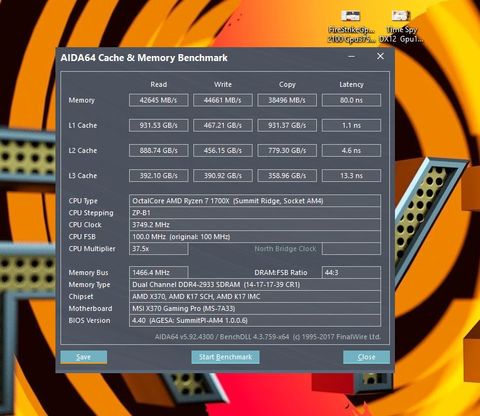Click the CPU Stepping label

[91, 213]
